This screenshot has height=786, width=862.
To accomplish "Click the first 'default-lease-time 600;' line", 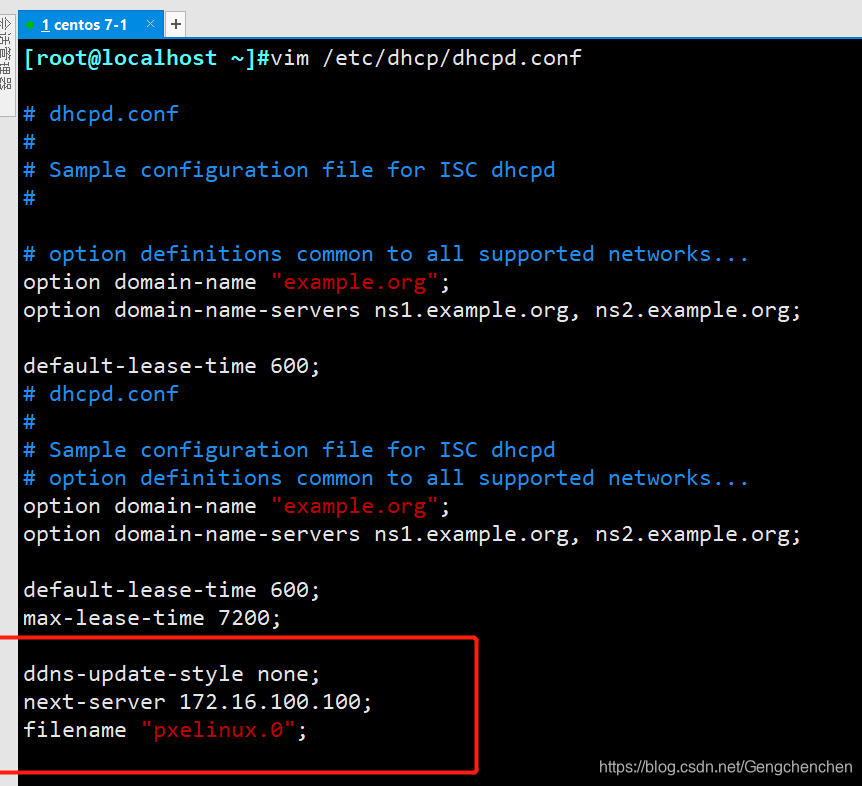I will pyautogui.click(x=172, y=366).
